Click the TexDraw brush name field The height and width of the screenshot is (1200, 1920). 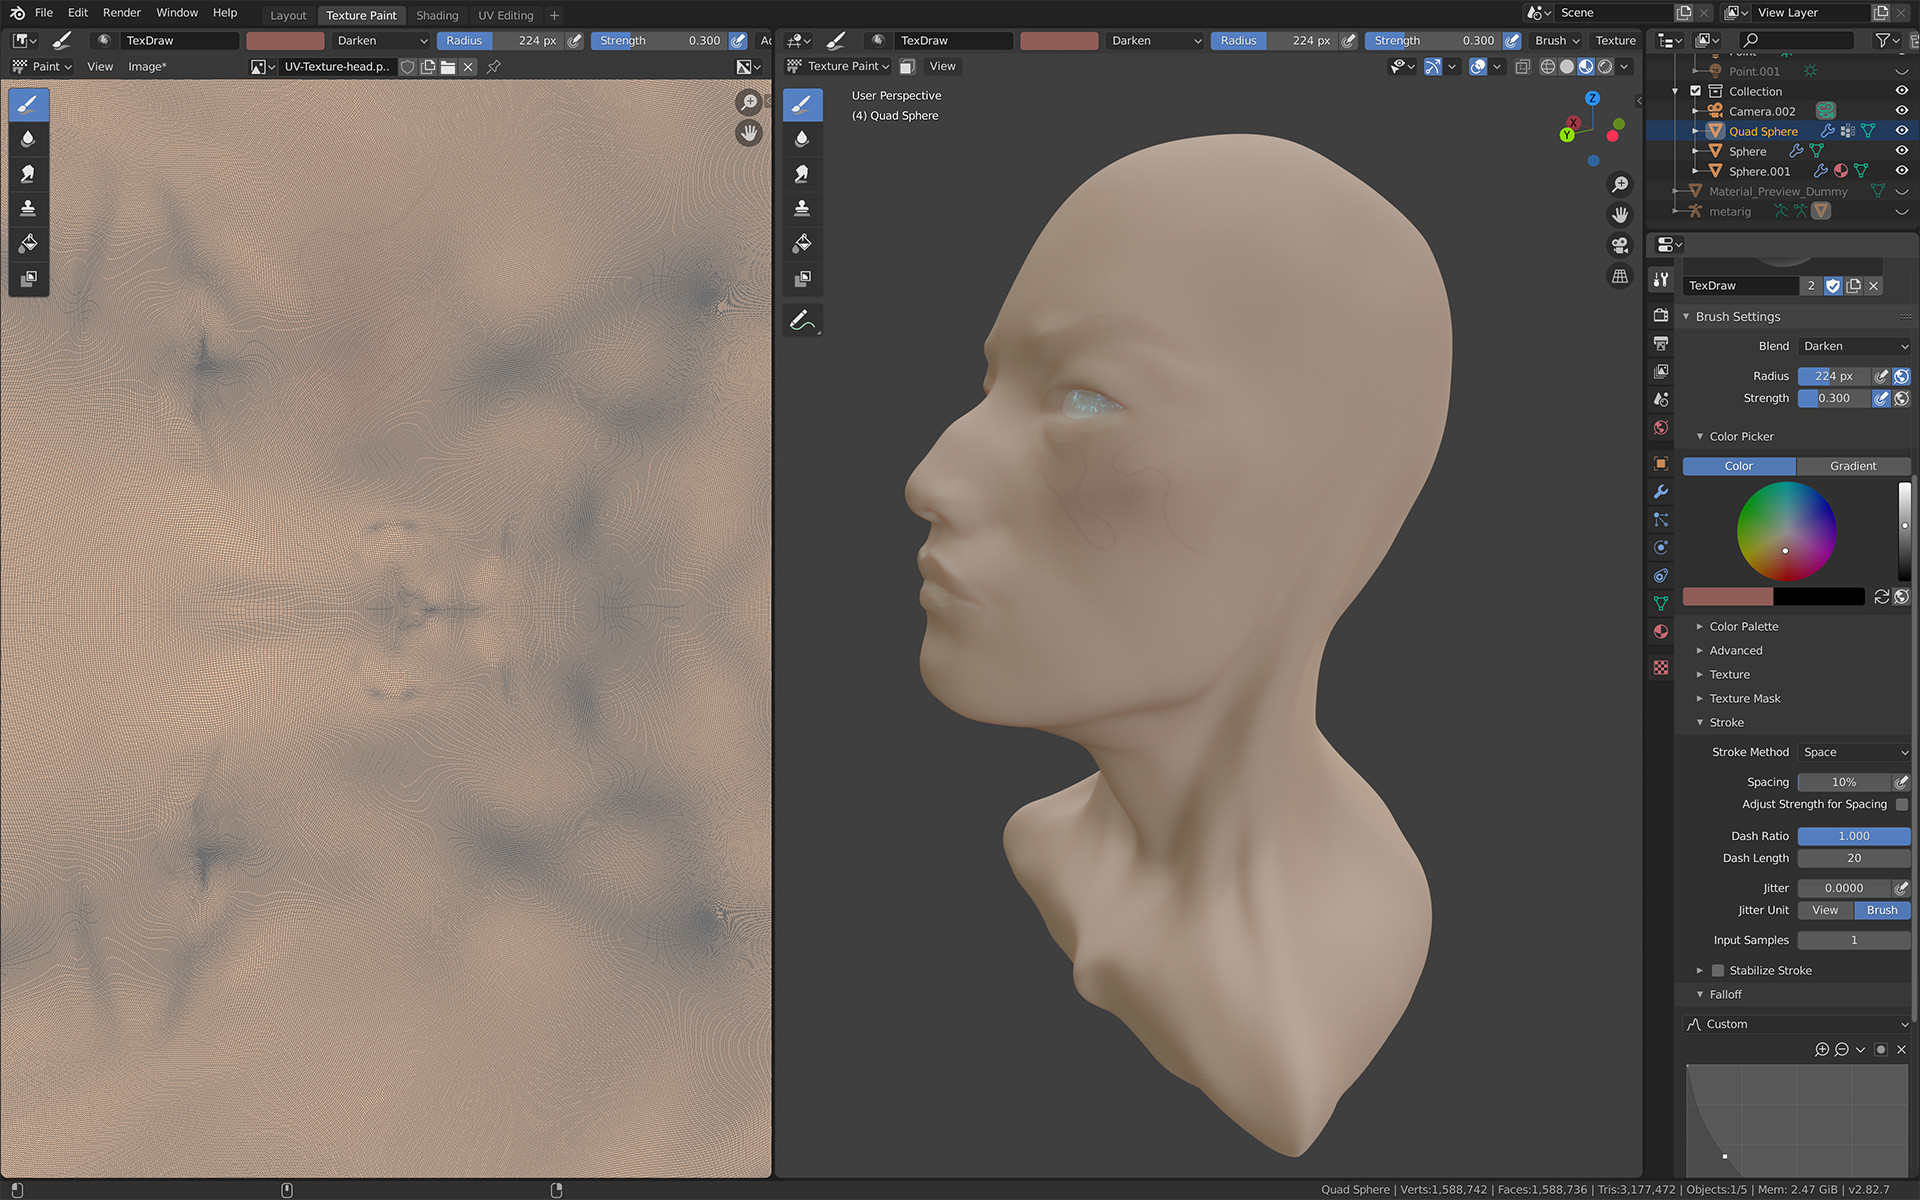(1740, 285)
